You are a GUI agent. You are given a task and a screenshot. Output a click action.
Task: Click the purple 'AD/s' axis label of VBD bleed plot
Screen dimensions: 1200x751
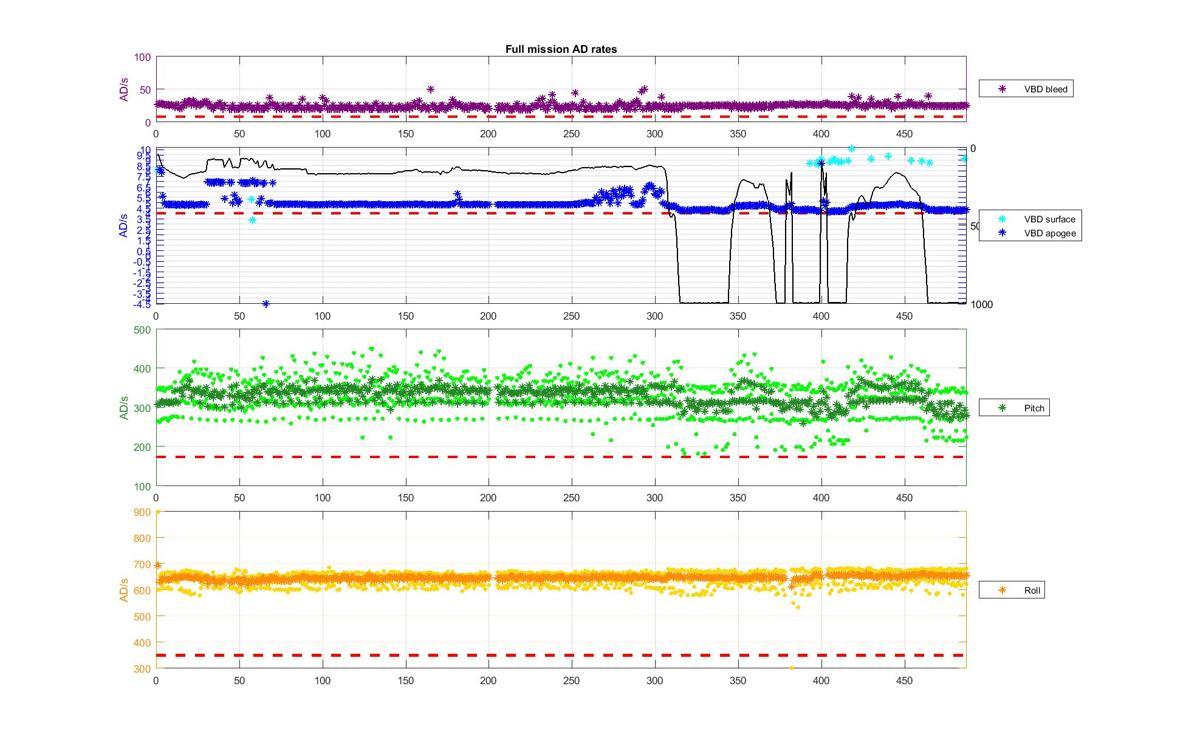coord(125,90)
